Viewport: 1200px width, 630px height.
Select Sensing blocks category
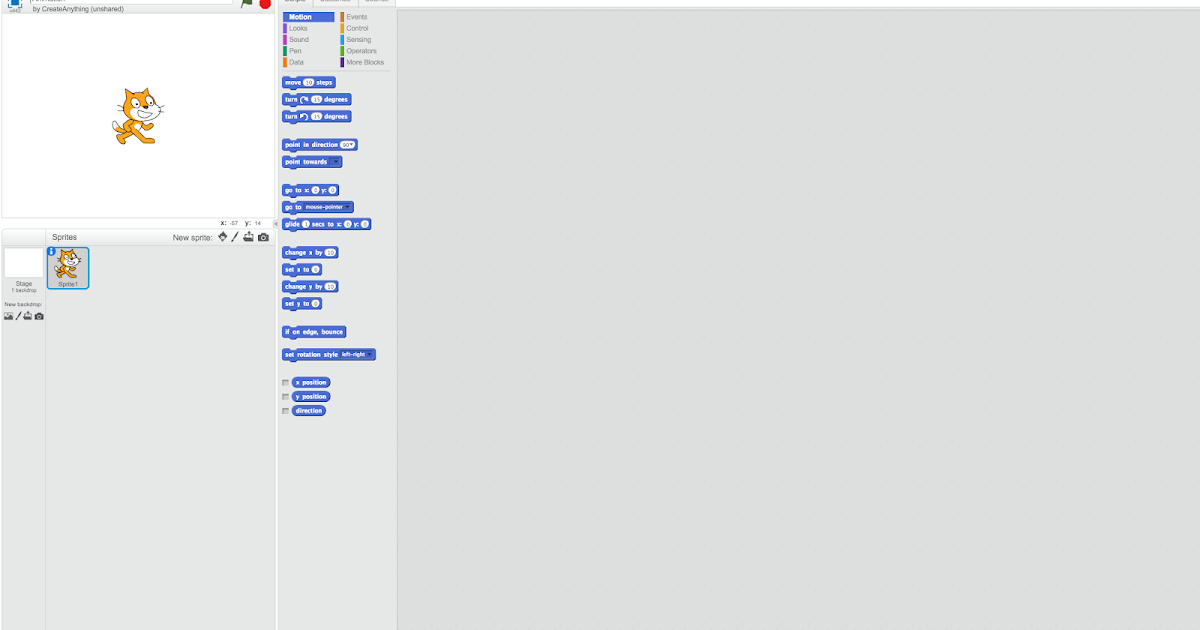(x=358, y=40)
